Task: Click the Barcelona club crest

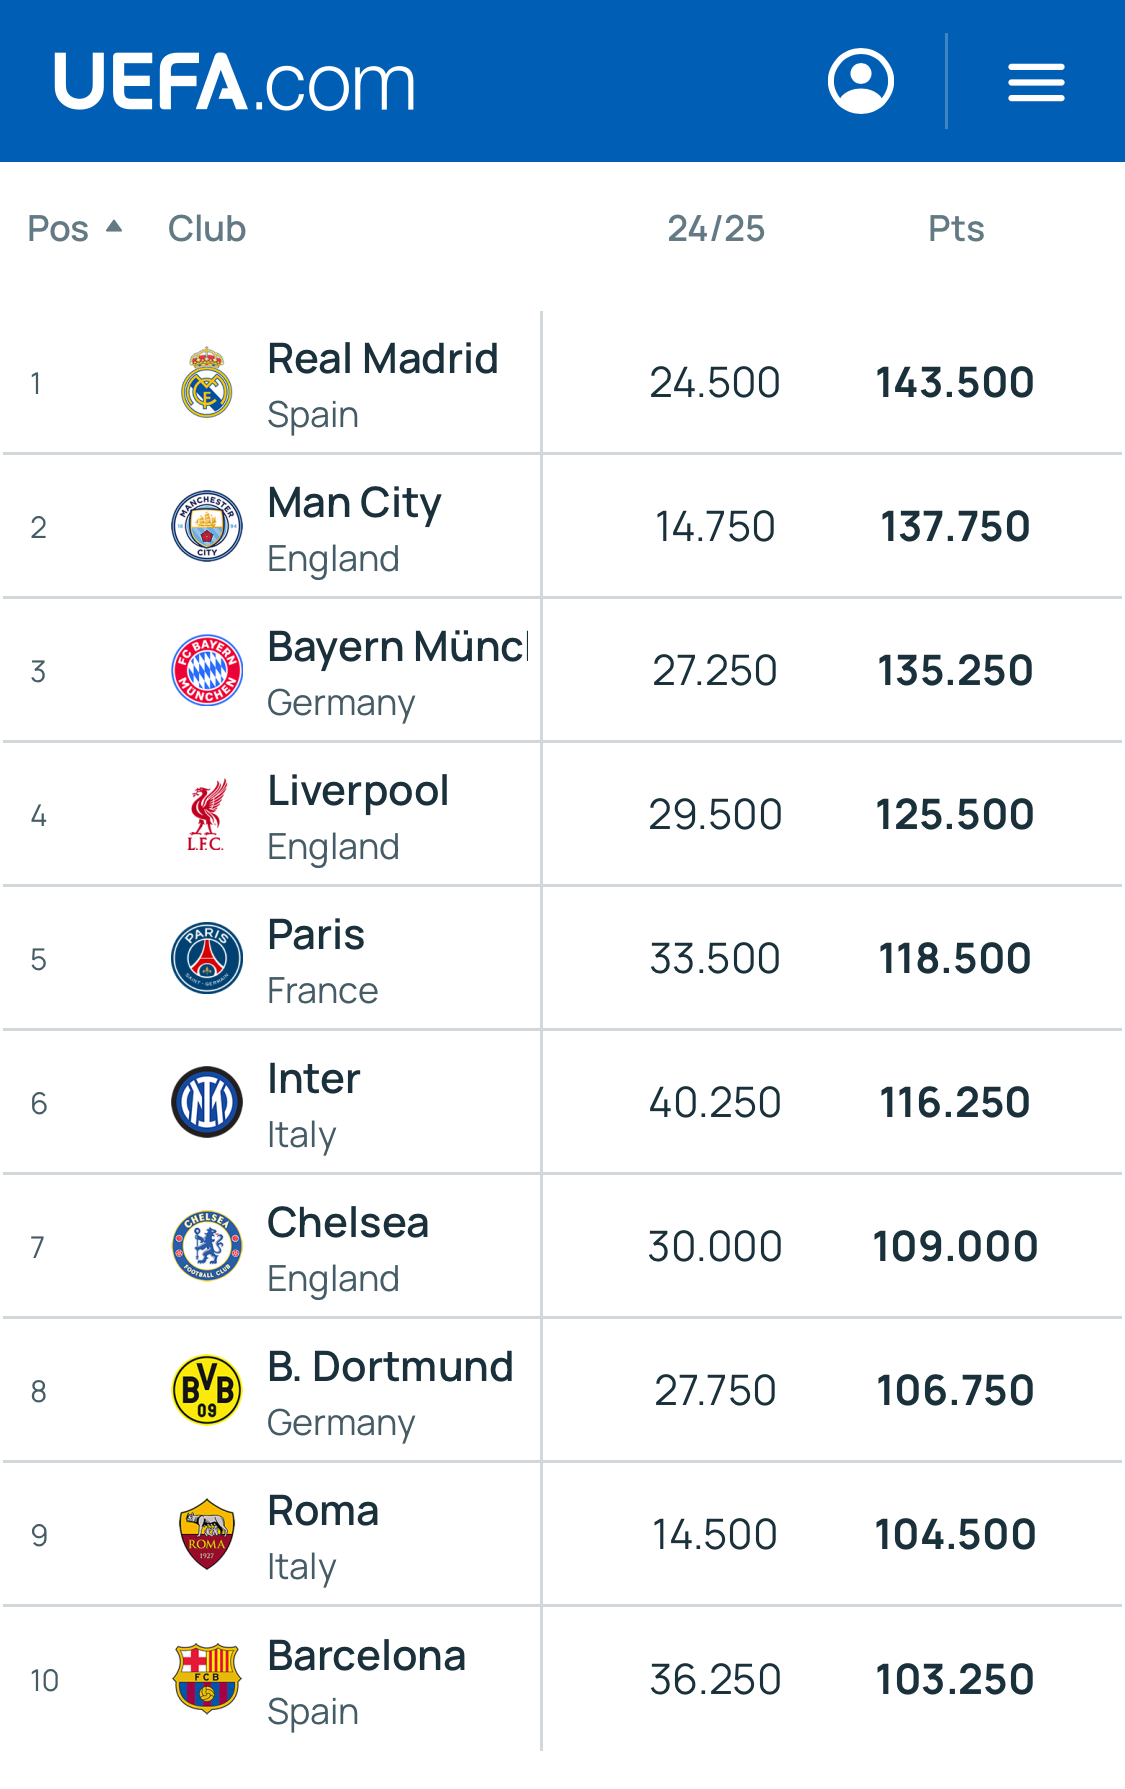Action: tap(207, 1679)
